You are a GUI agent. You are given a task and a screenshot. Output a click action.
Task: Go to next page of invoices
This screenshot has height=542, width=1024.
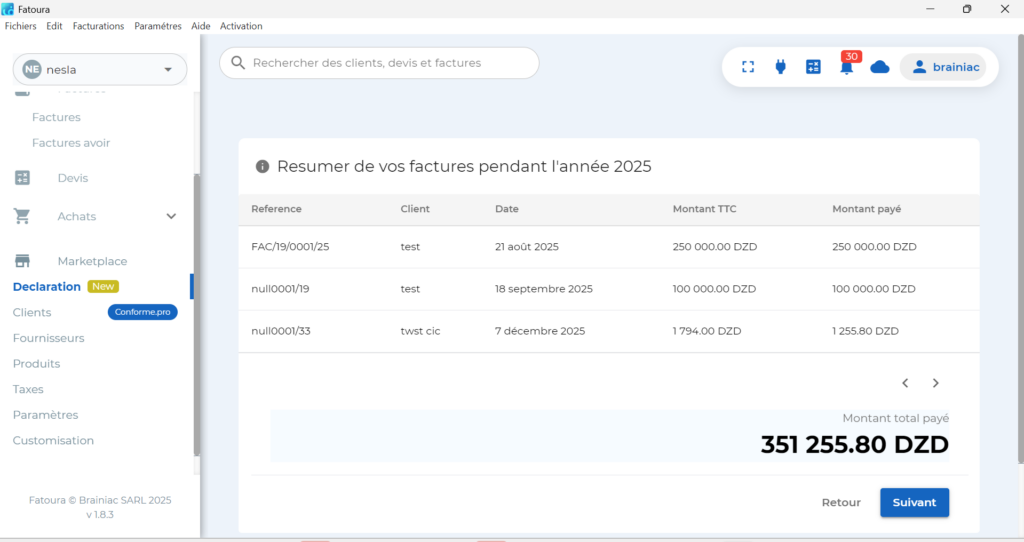click(x=936, y=383)
